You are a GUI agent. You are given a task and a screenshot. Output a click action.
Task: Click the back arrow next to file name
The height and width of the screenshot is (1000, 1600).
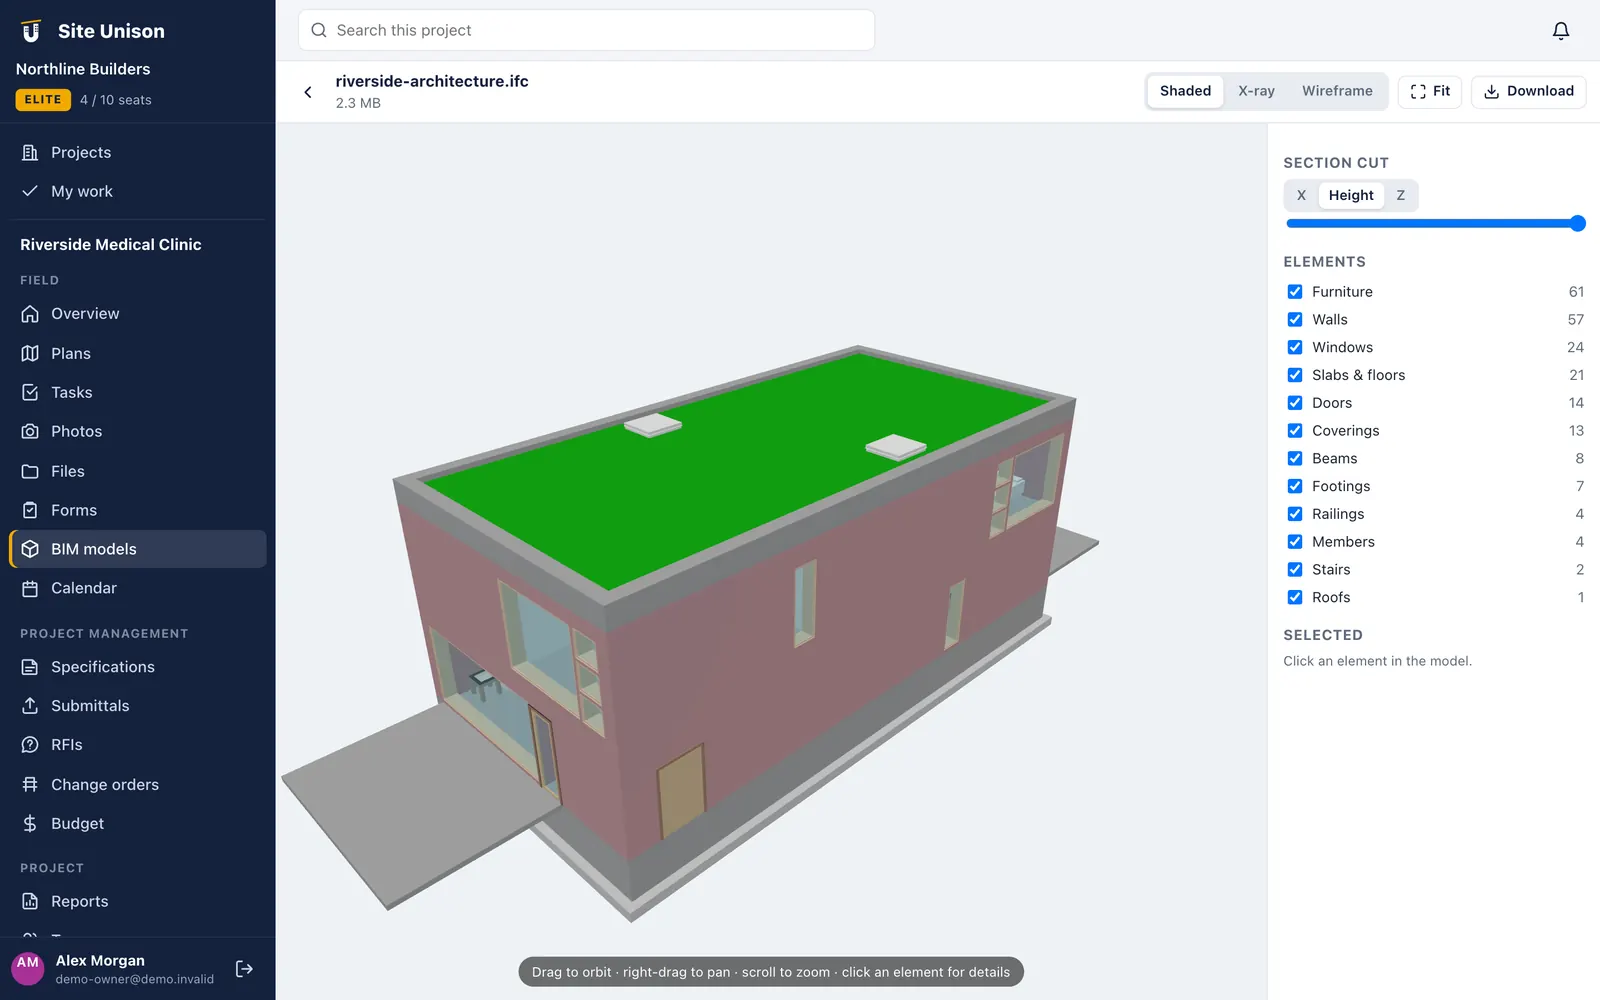point(308,92)
